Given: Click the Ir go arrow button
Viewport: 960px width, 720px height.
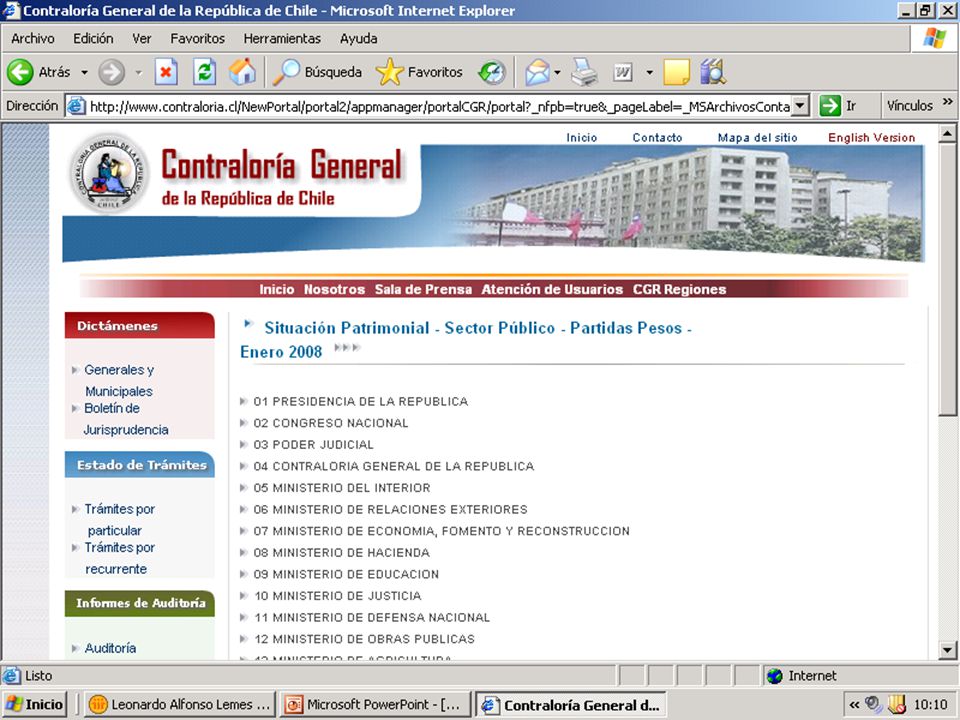Looking at the screenshot, I should click(830, 106).
